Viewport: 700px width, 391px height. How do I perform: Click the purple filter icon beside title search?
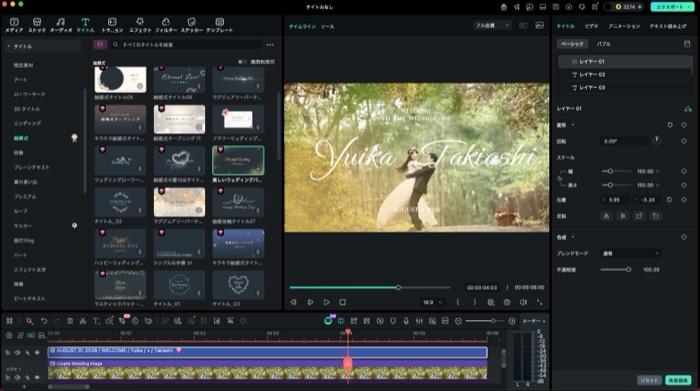pos(100,44)
